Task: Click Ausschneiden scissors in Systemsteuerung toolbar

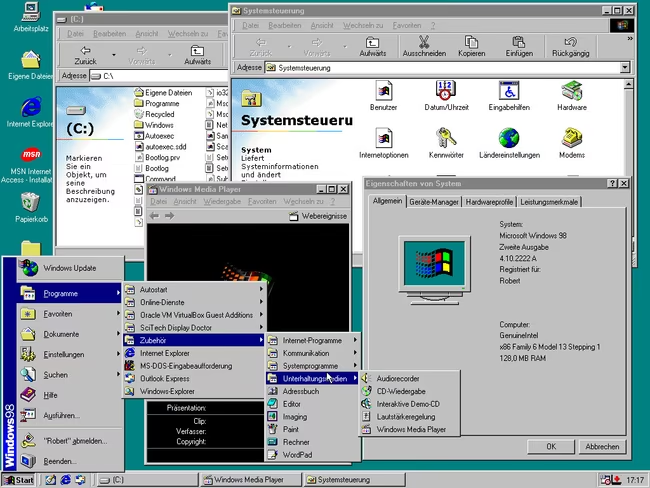Action: pyautogui.click(x=424, y=46)
